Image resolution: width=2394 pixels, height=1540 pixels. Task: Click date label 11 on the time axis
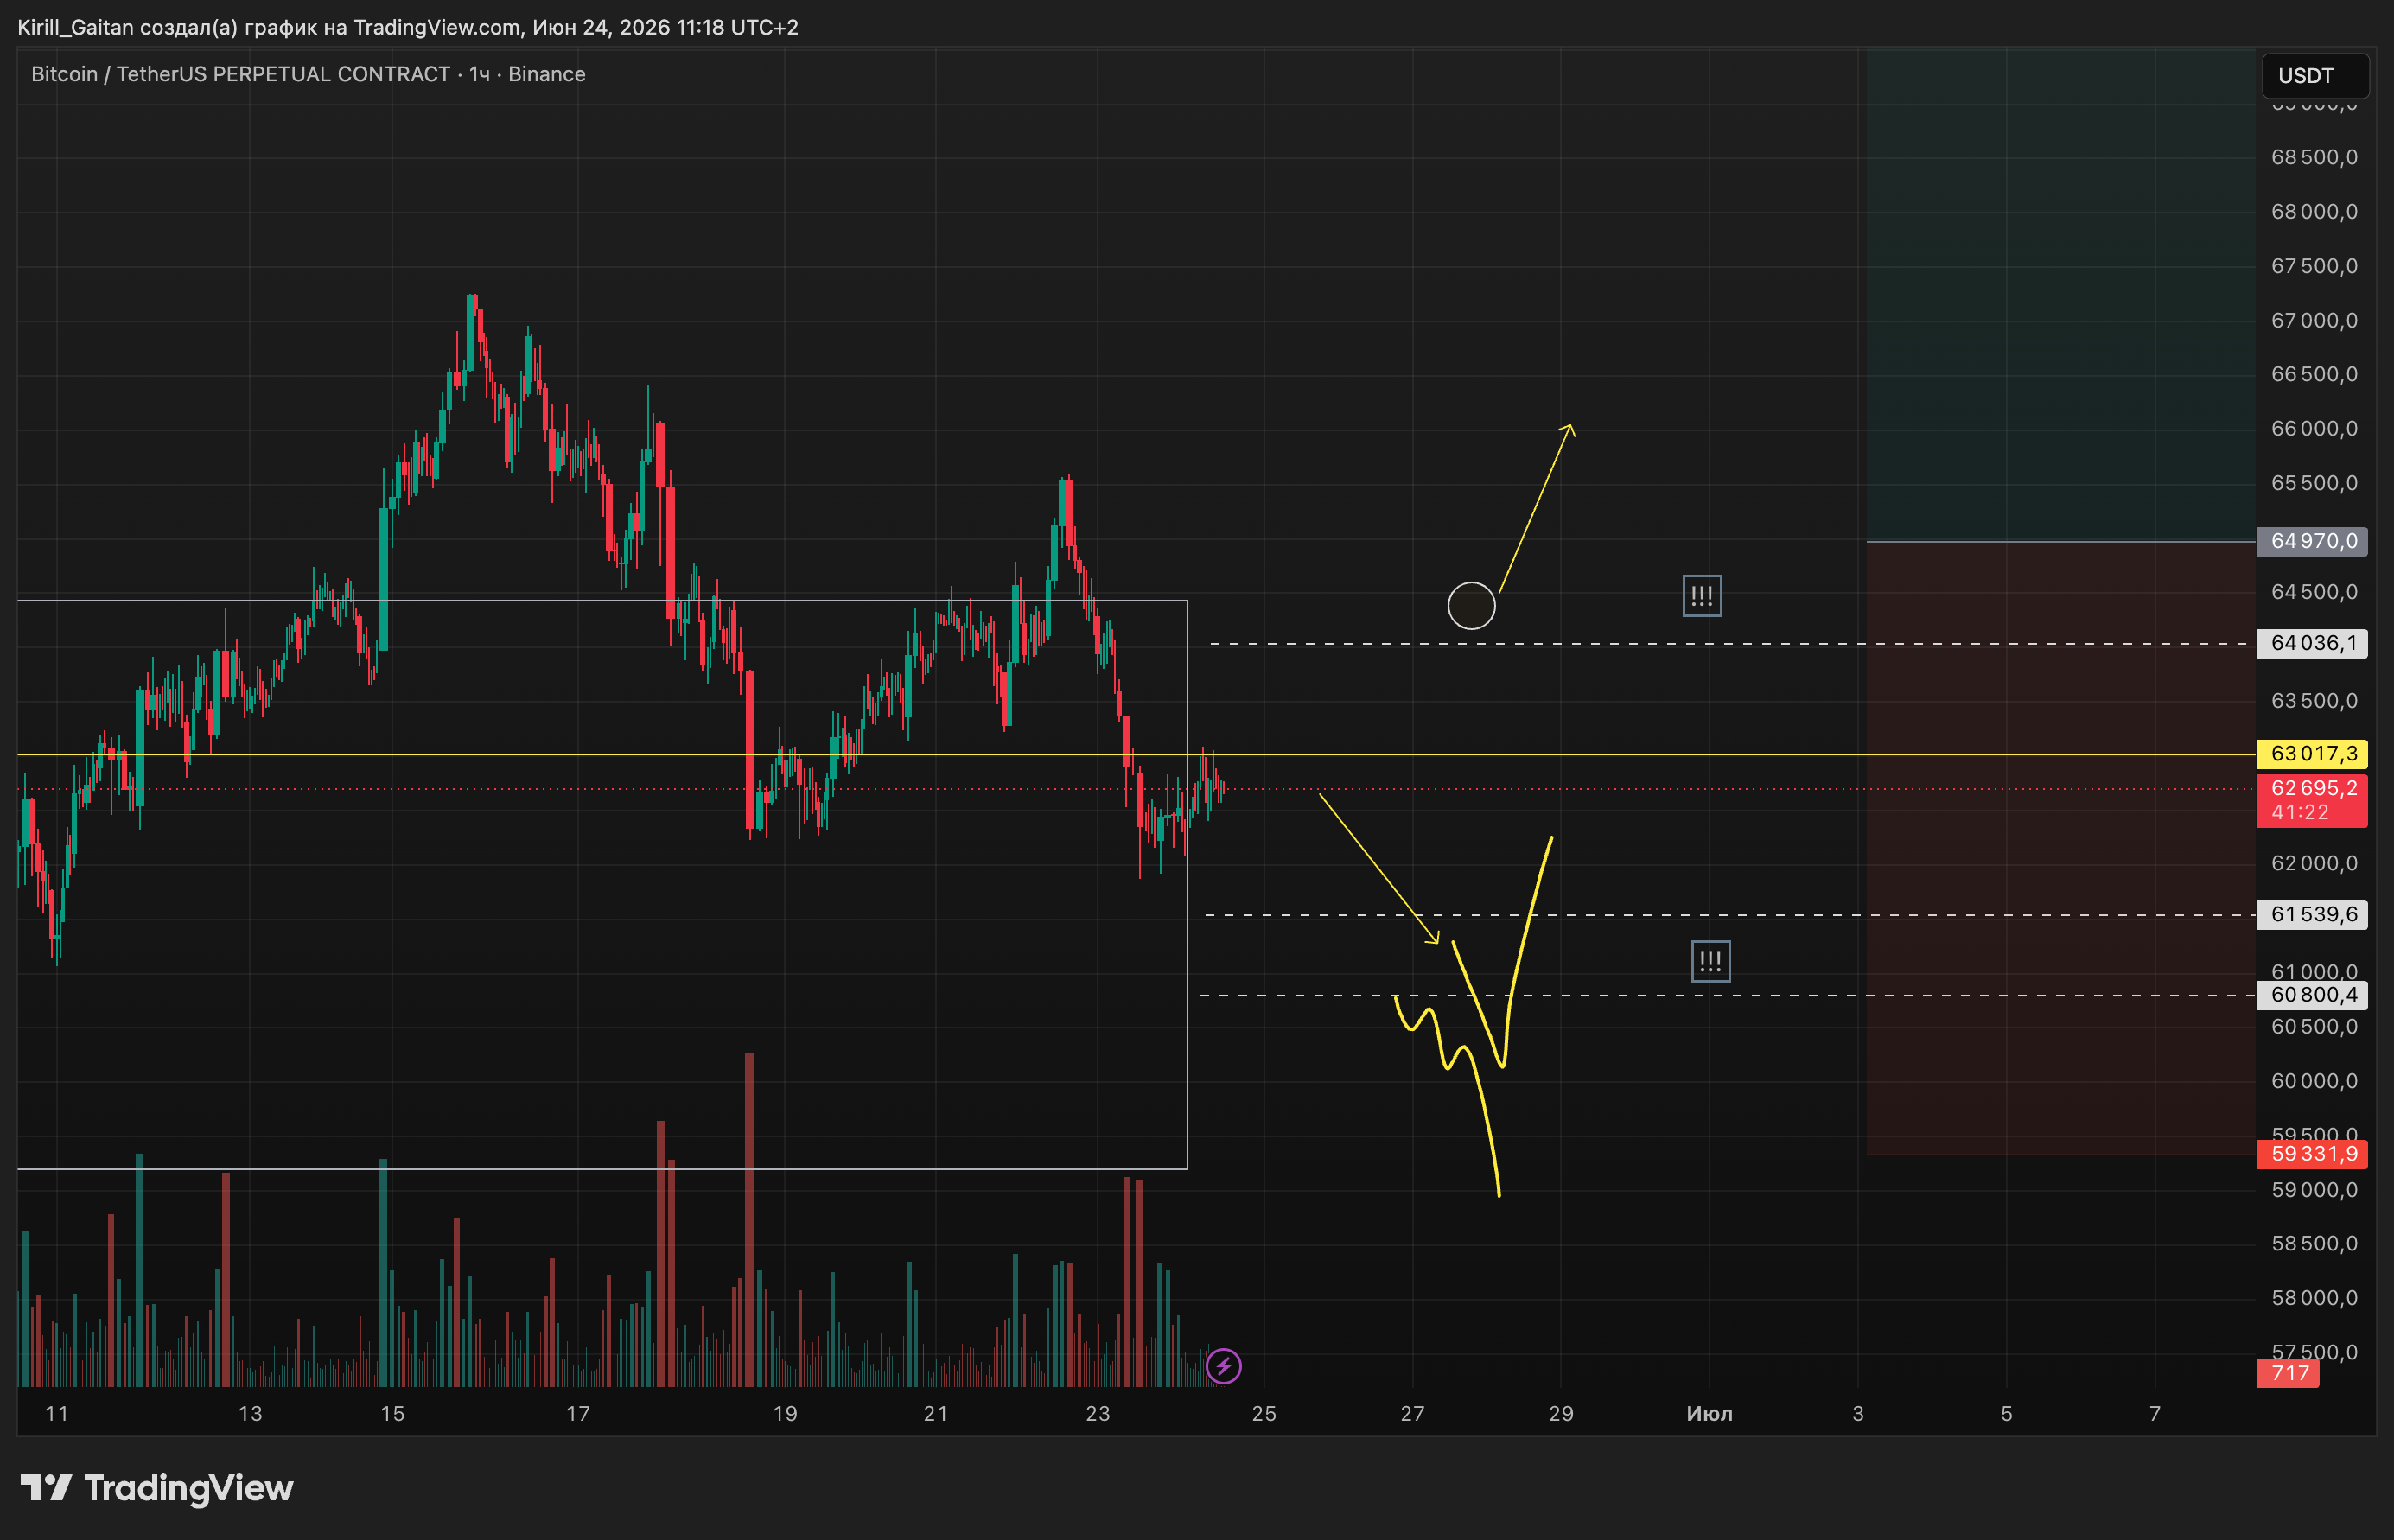tap(57, 1413)
